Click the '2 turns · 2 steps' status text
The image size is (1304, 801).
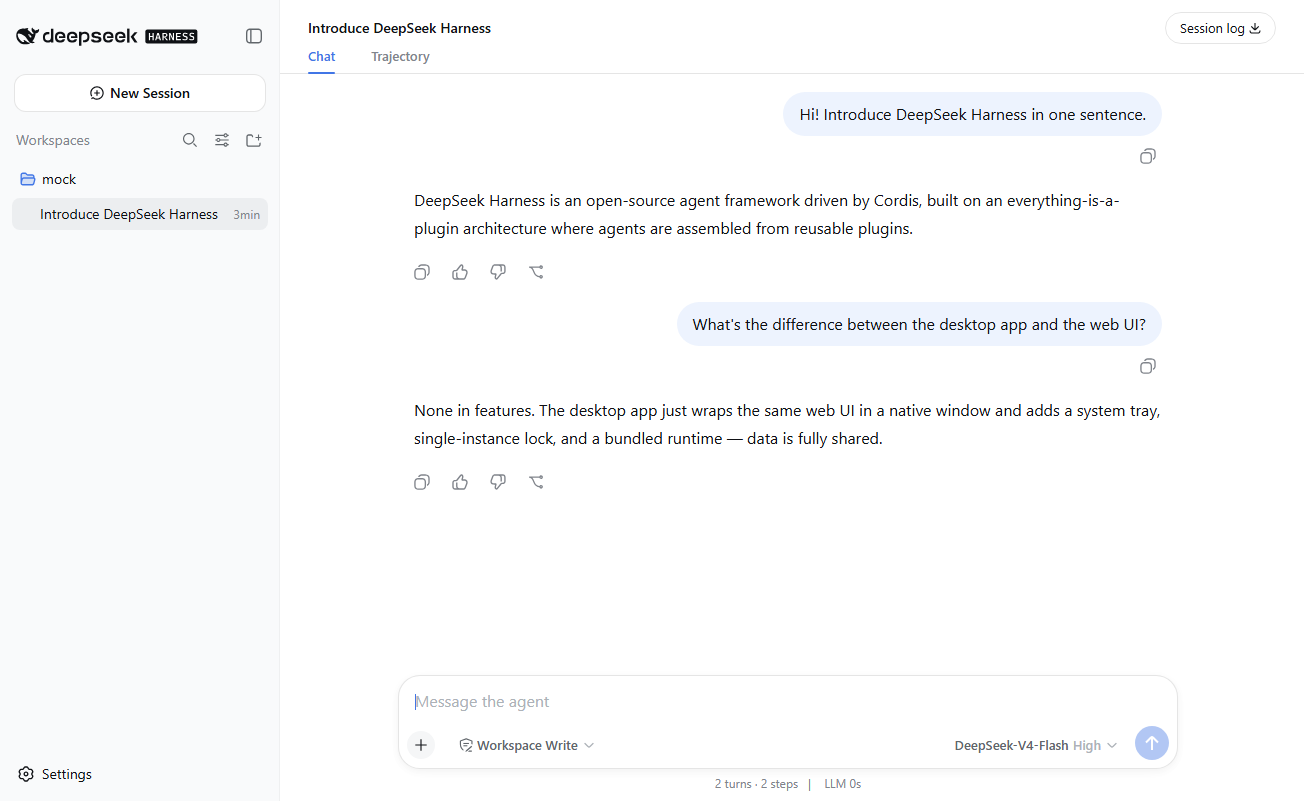(756, 784)
